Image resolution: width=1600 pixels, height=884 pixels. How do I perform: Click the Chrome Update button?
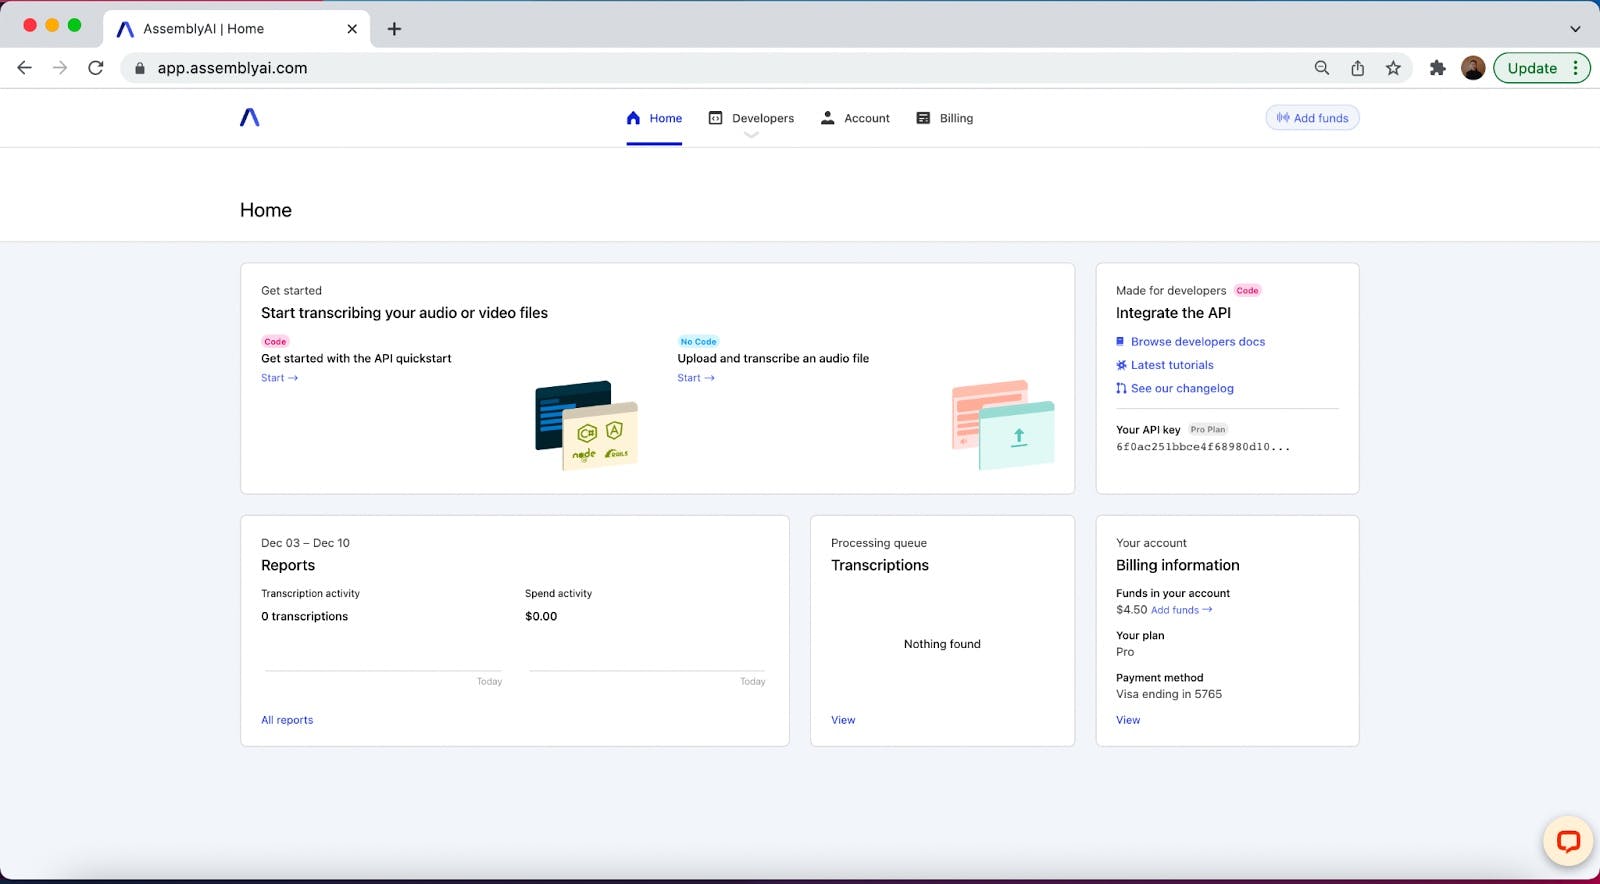(x=1542, y=68)
